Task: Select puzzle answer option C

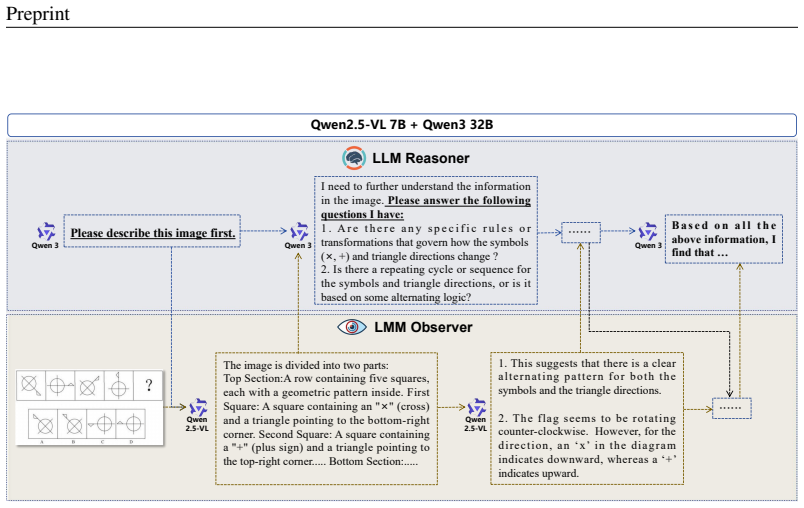Action: pos(102,424)
